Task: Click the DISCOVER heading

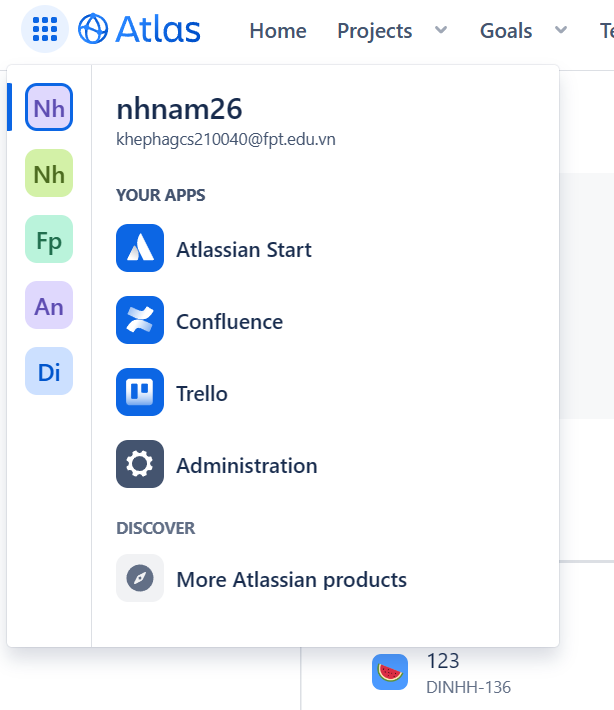Action: coord(155,528)
